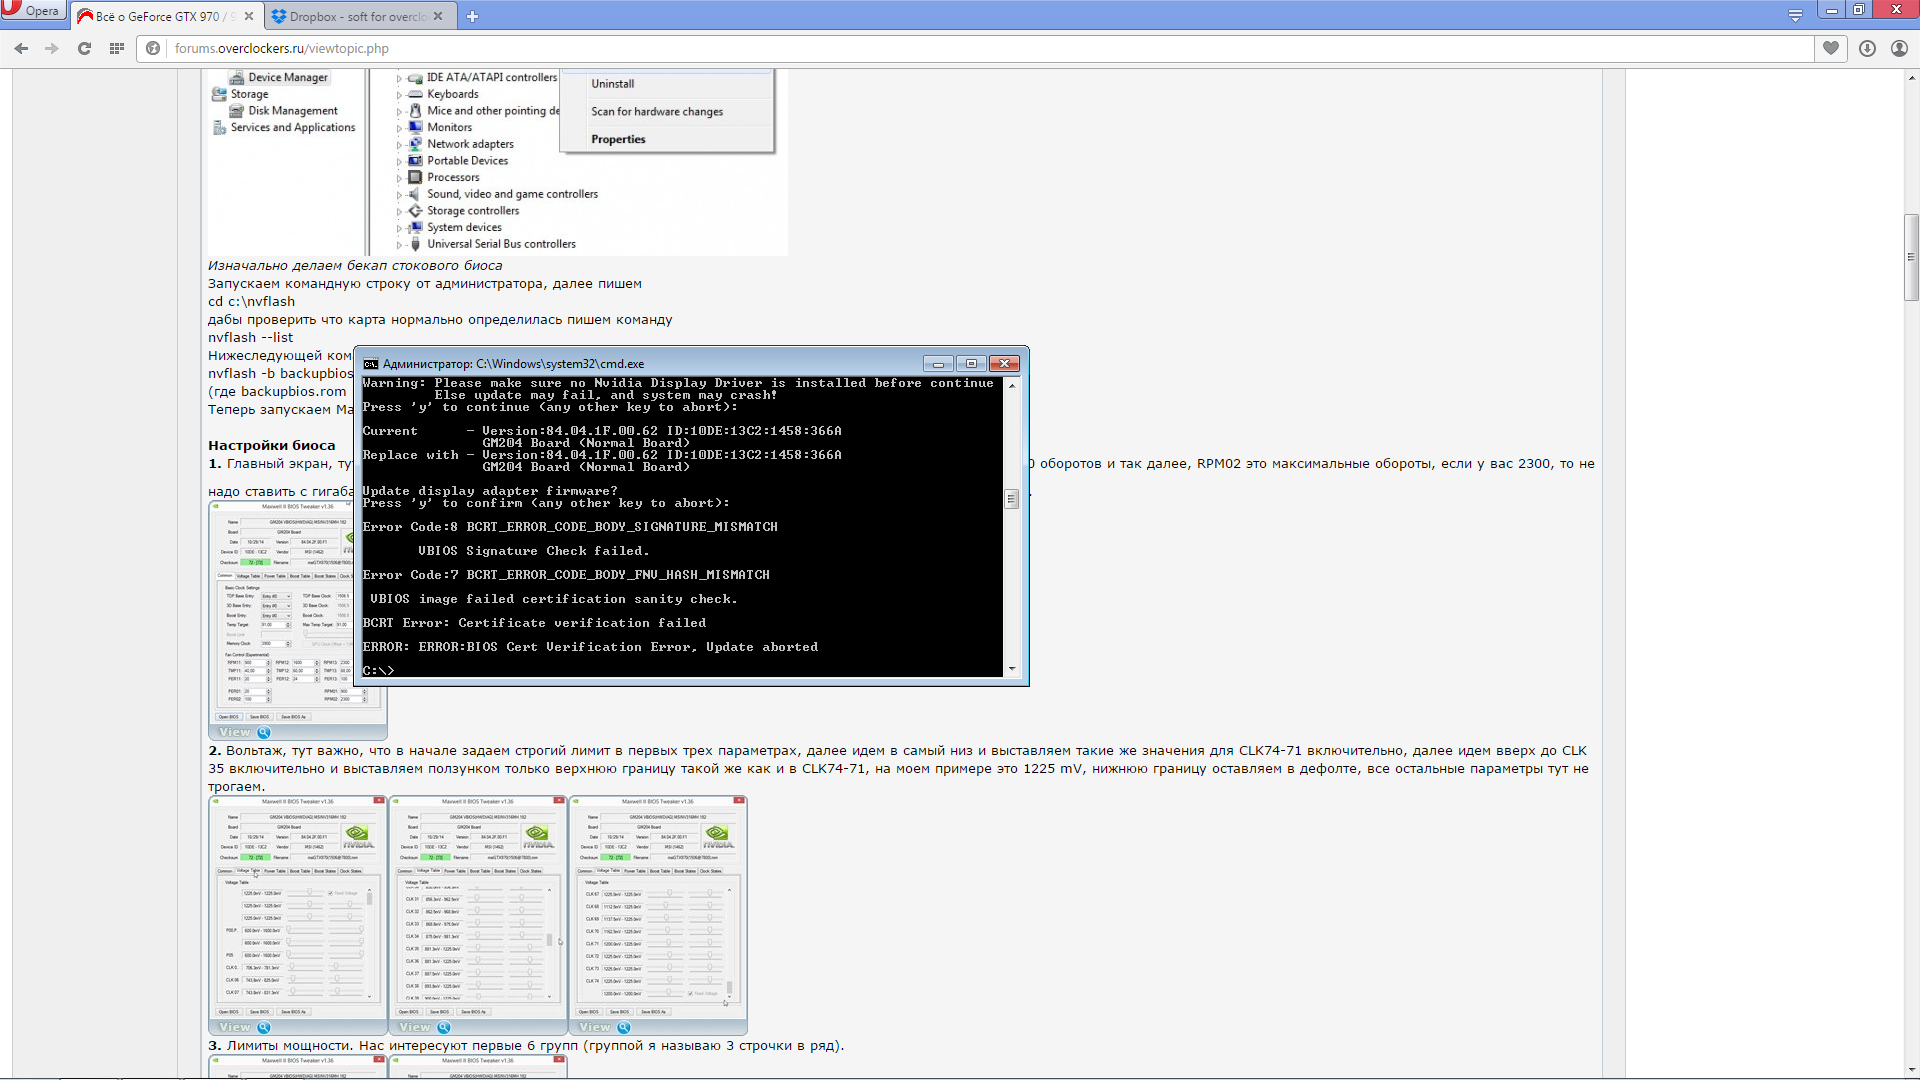Click the browser back arrow
The image size is (1920, 1080).
[x=21, y=48]
